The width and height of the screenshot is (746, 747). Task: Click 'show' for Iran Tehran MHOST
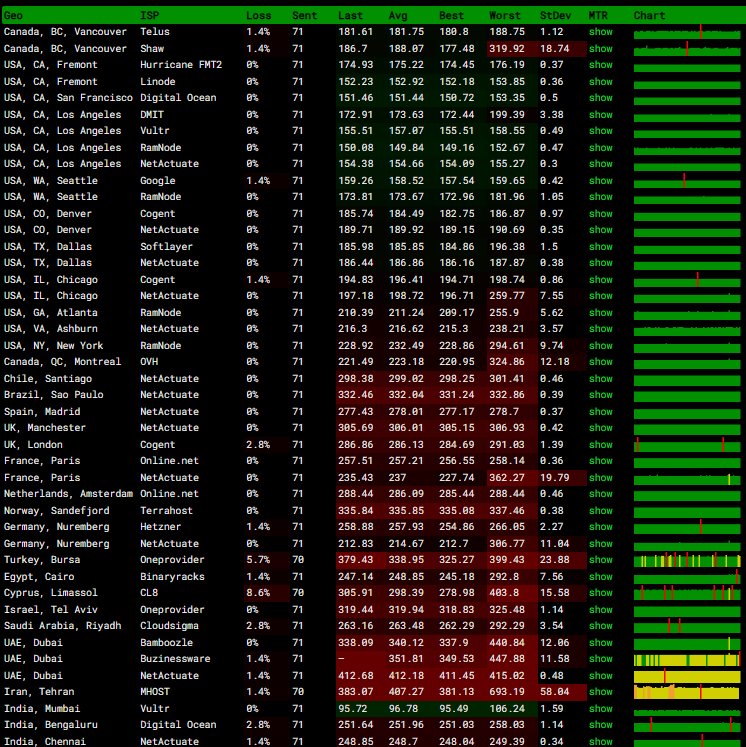[600, 692]
